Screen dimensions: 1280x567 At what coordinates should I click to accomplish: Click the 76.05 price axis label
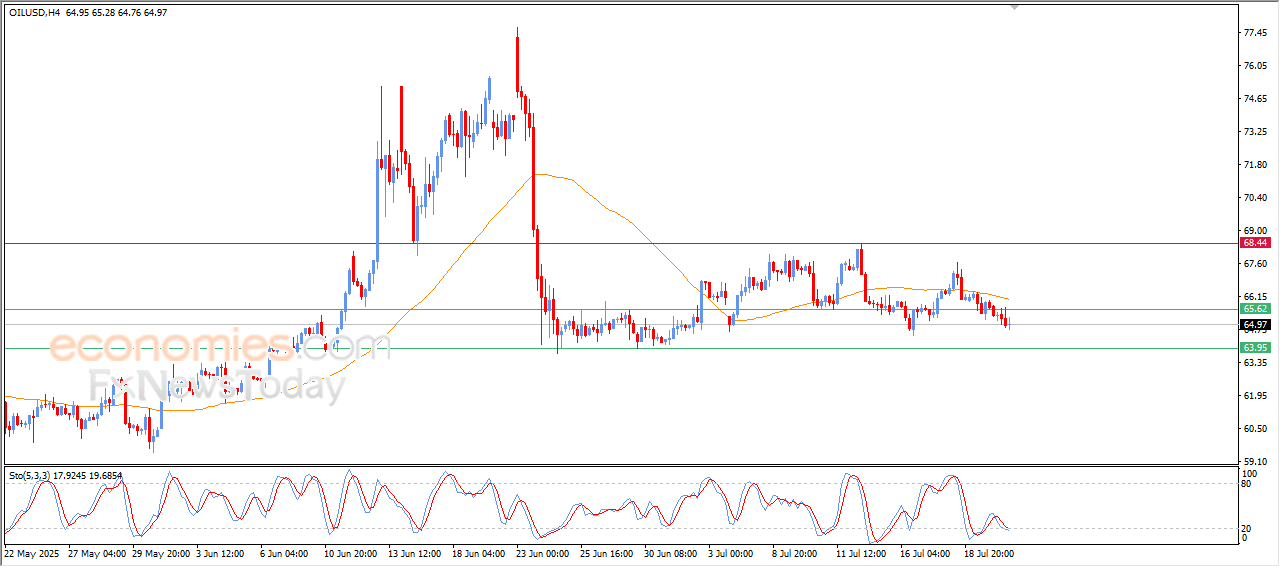click(1255, 66)
